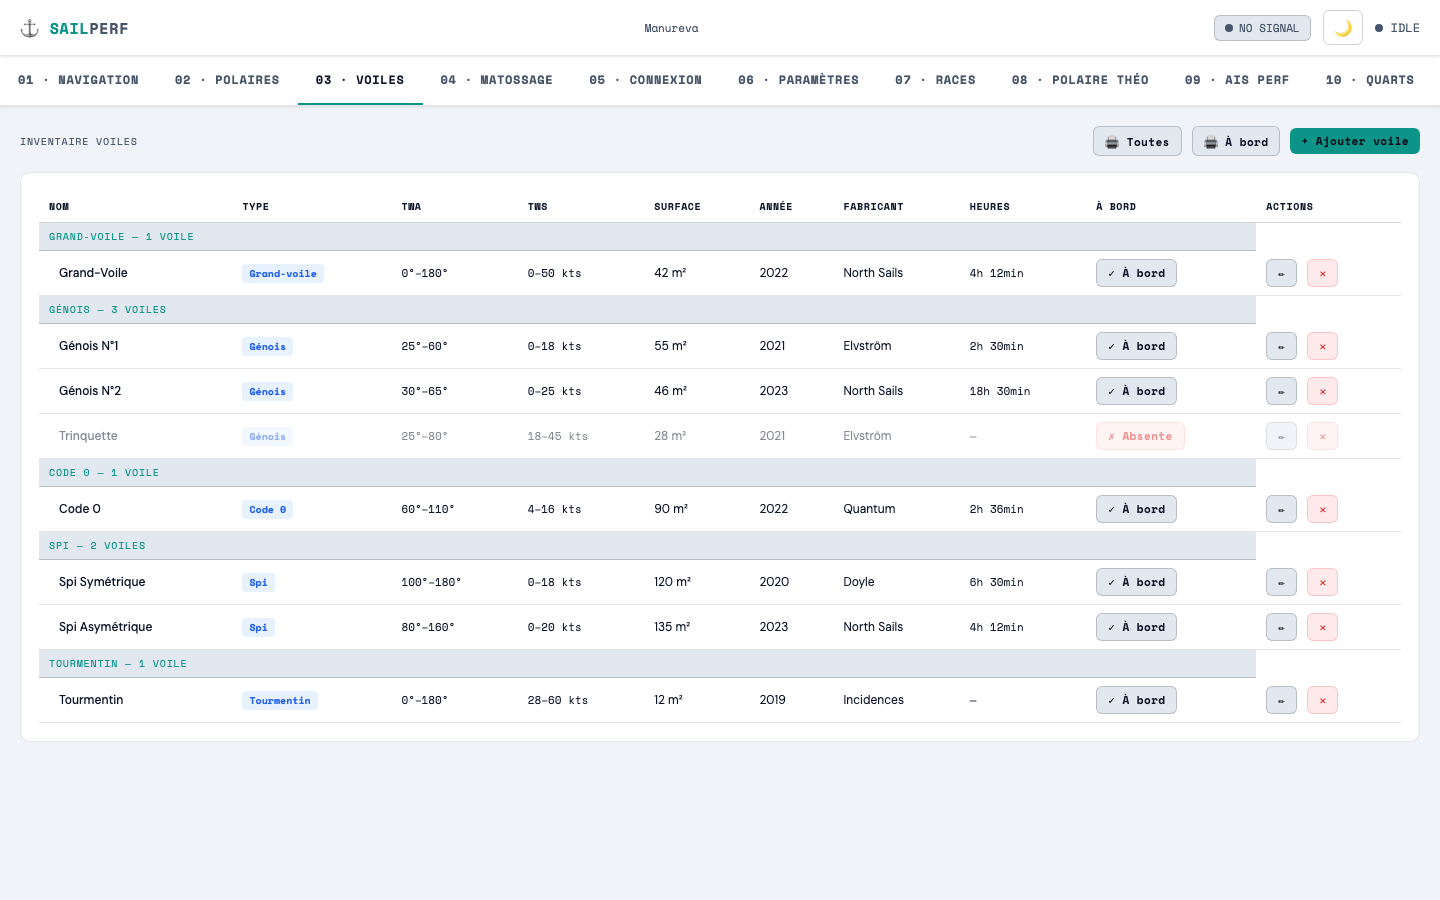Image resolution: width=1440 pixels, height=900 pixels.
Task: Edit the Génois N°2 entry
Action: (x=1281, y=391)
